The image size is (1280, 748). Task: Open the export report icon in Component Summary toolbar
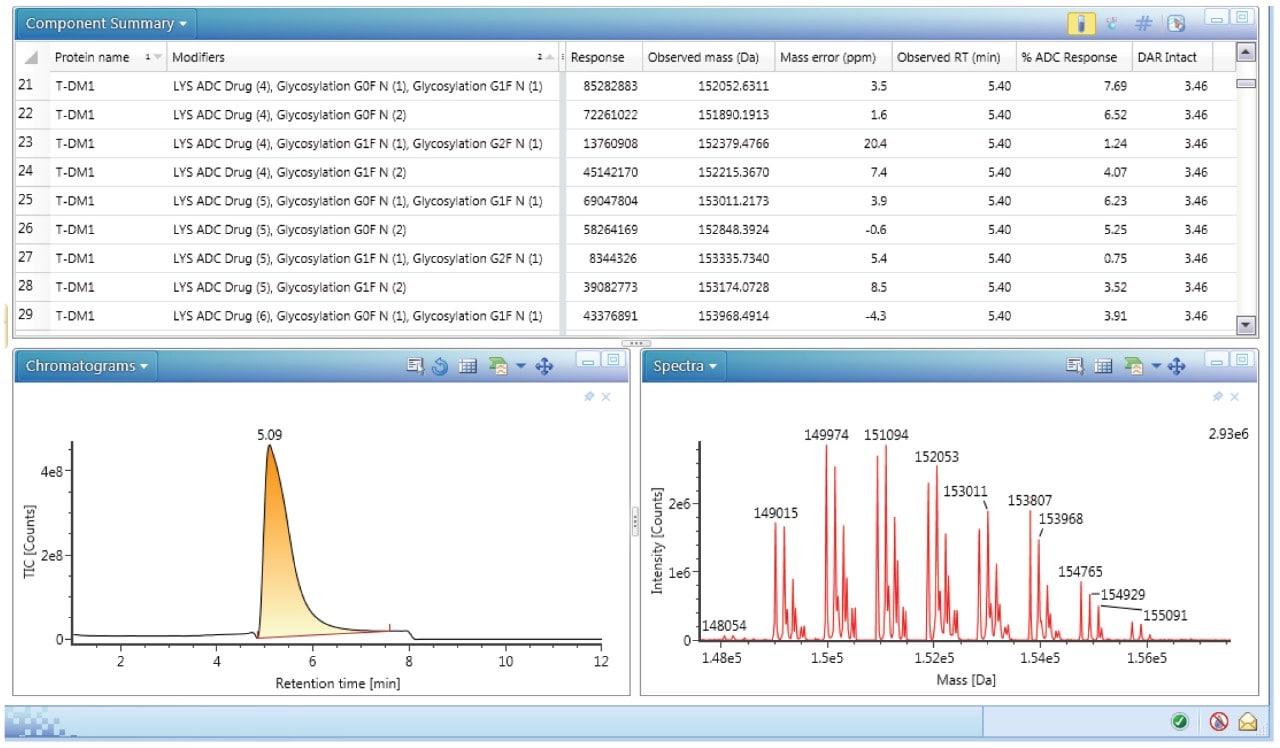point(1176,22)
